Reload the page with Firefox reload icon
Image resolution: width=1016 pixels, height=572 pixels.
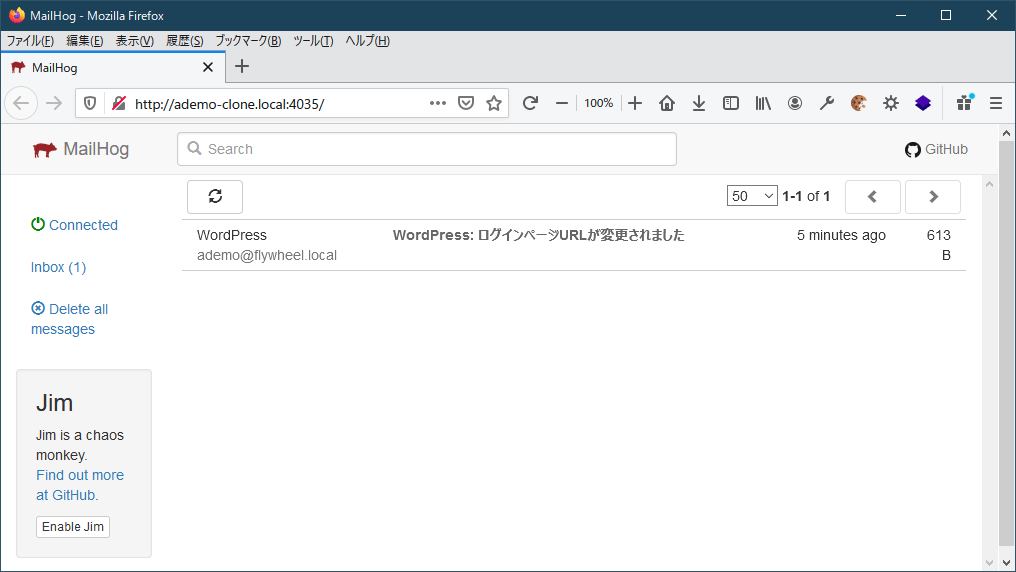coord(530,103)
